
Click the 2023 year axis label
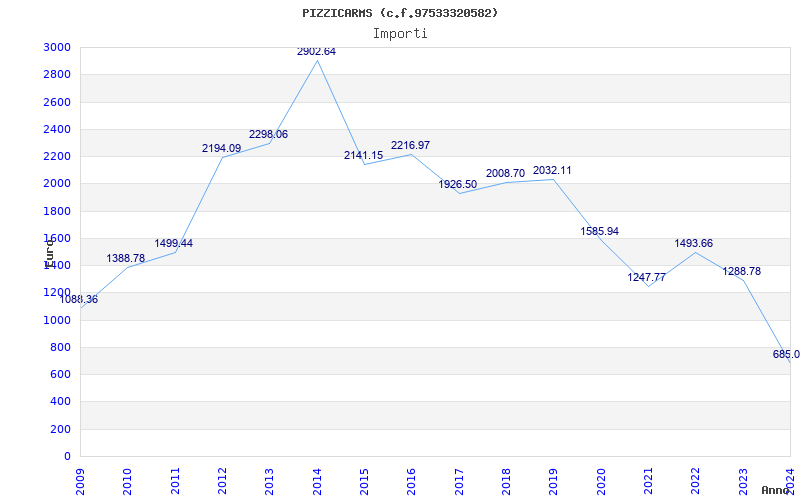pyautogui.click(x=742, y=481)
